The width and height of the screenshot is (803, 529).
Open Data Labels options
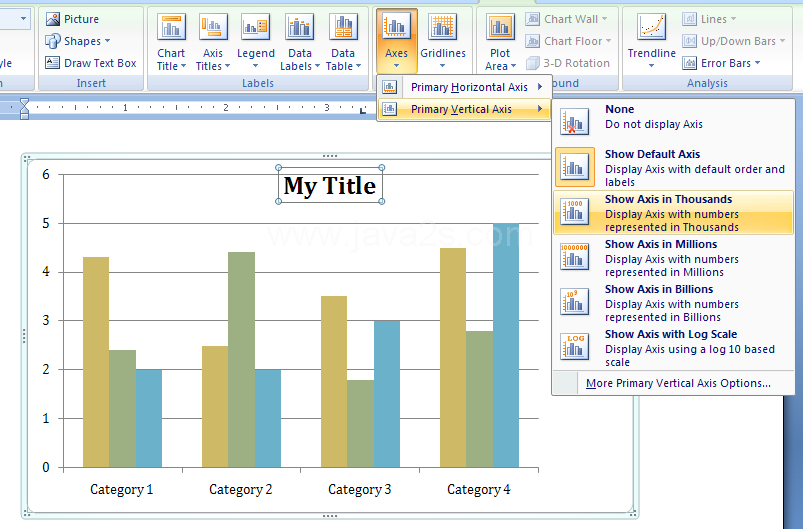click(300, 43)
